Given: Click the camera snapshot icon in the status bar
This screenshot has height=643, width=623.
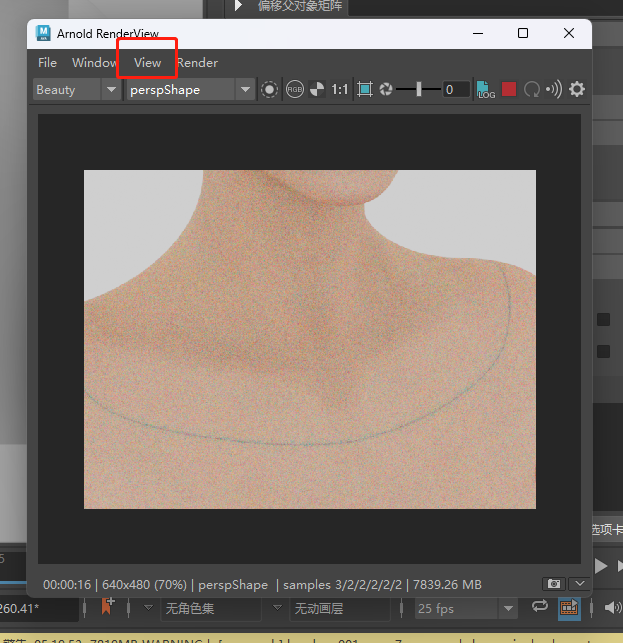Looking at the screenshot, I should pyautogui.click(x=554, y=584).
